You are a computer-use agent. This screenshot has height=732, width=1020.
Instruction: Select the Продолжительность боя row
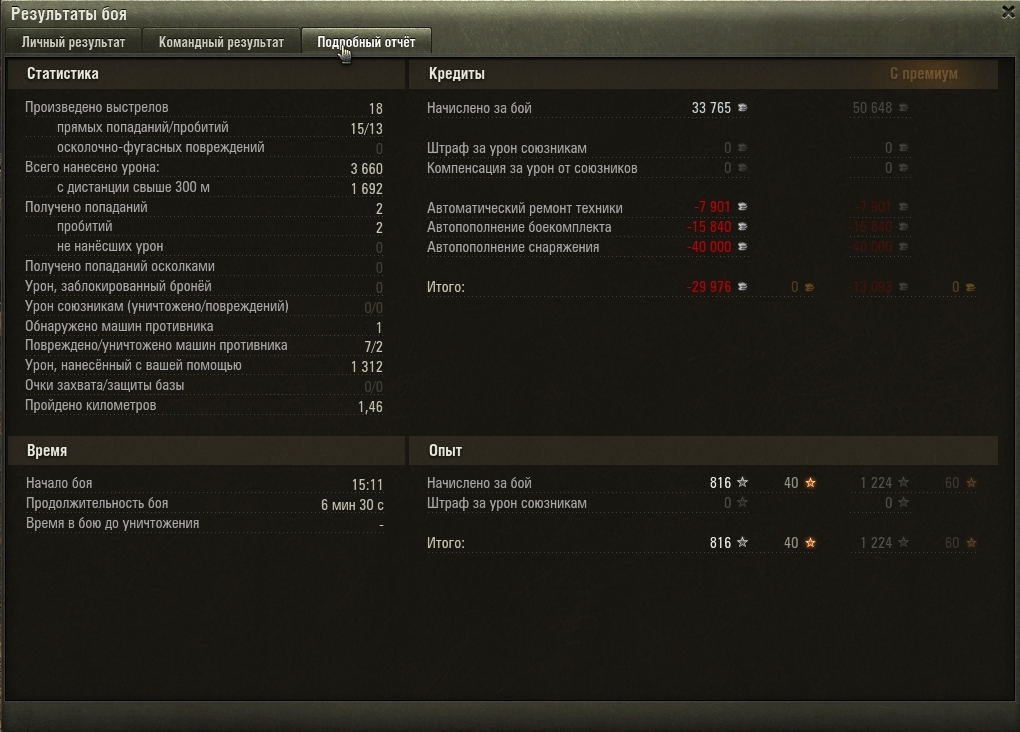tap(204, 504)
